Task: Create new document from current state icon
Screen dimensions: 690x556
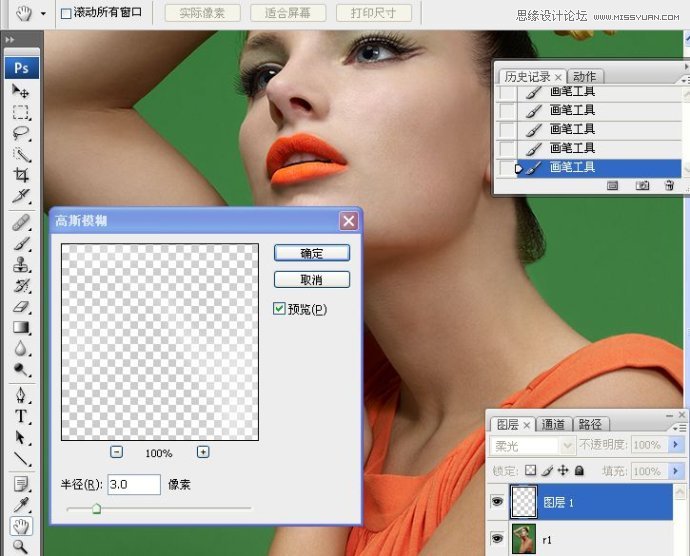Action: tap(612, 185)
